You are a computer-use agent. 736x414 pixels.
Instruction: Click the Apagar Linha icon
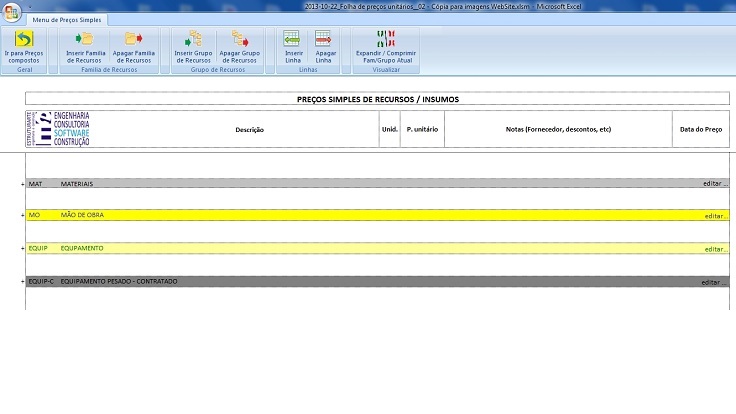[325, 40]
